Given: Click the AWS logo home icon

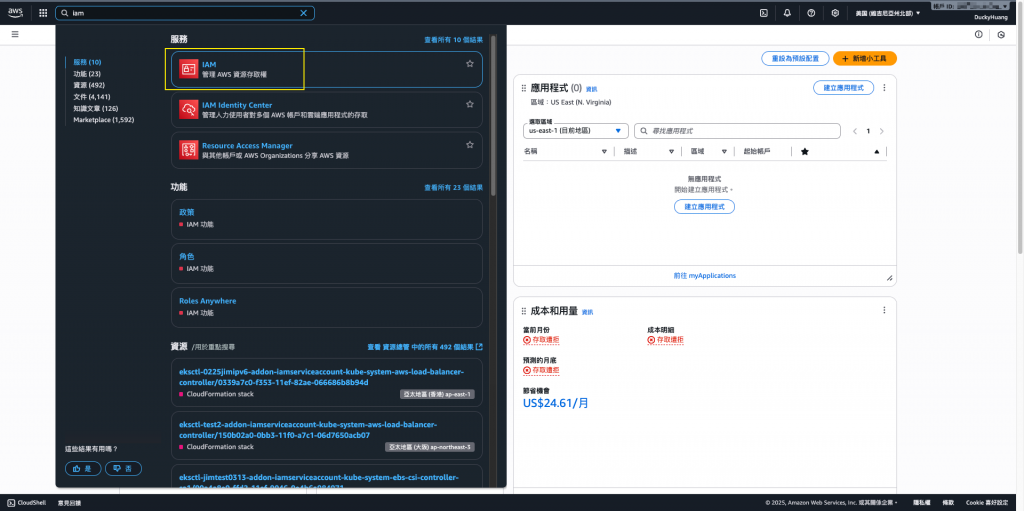Looking at the screenshot, I should point(15,12).
